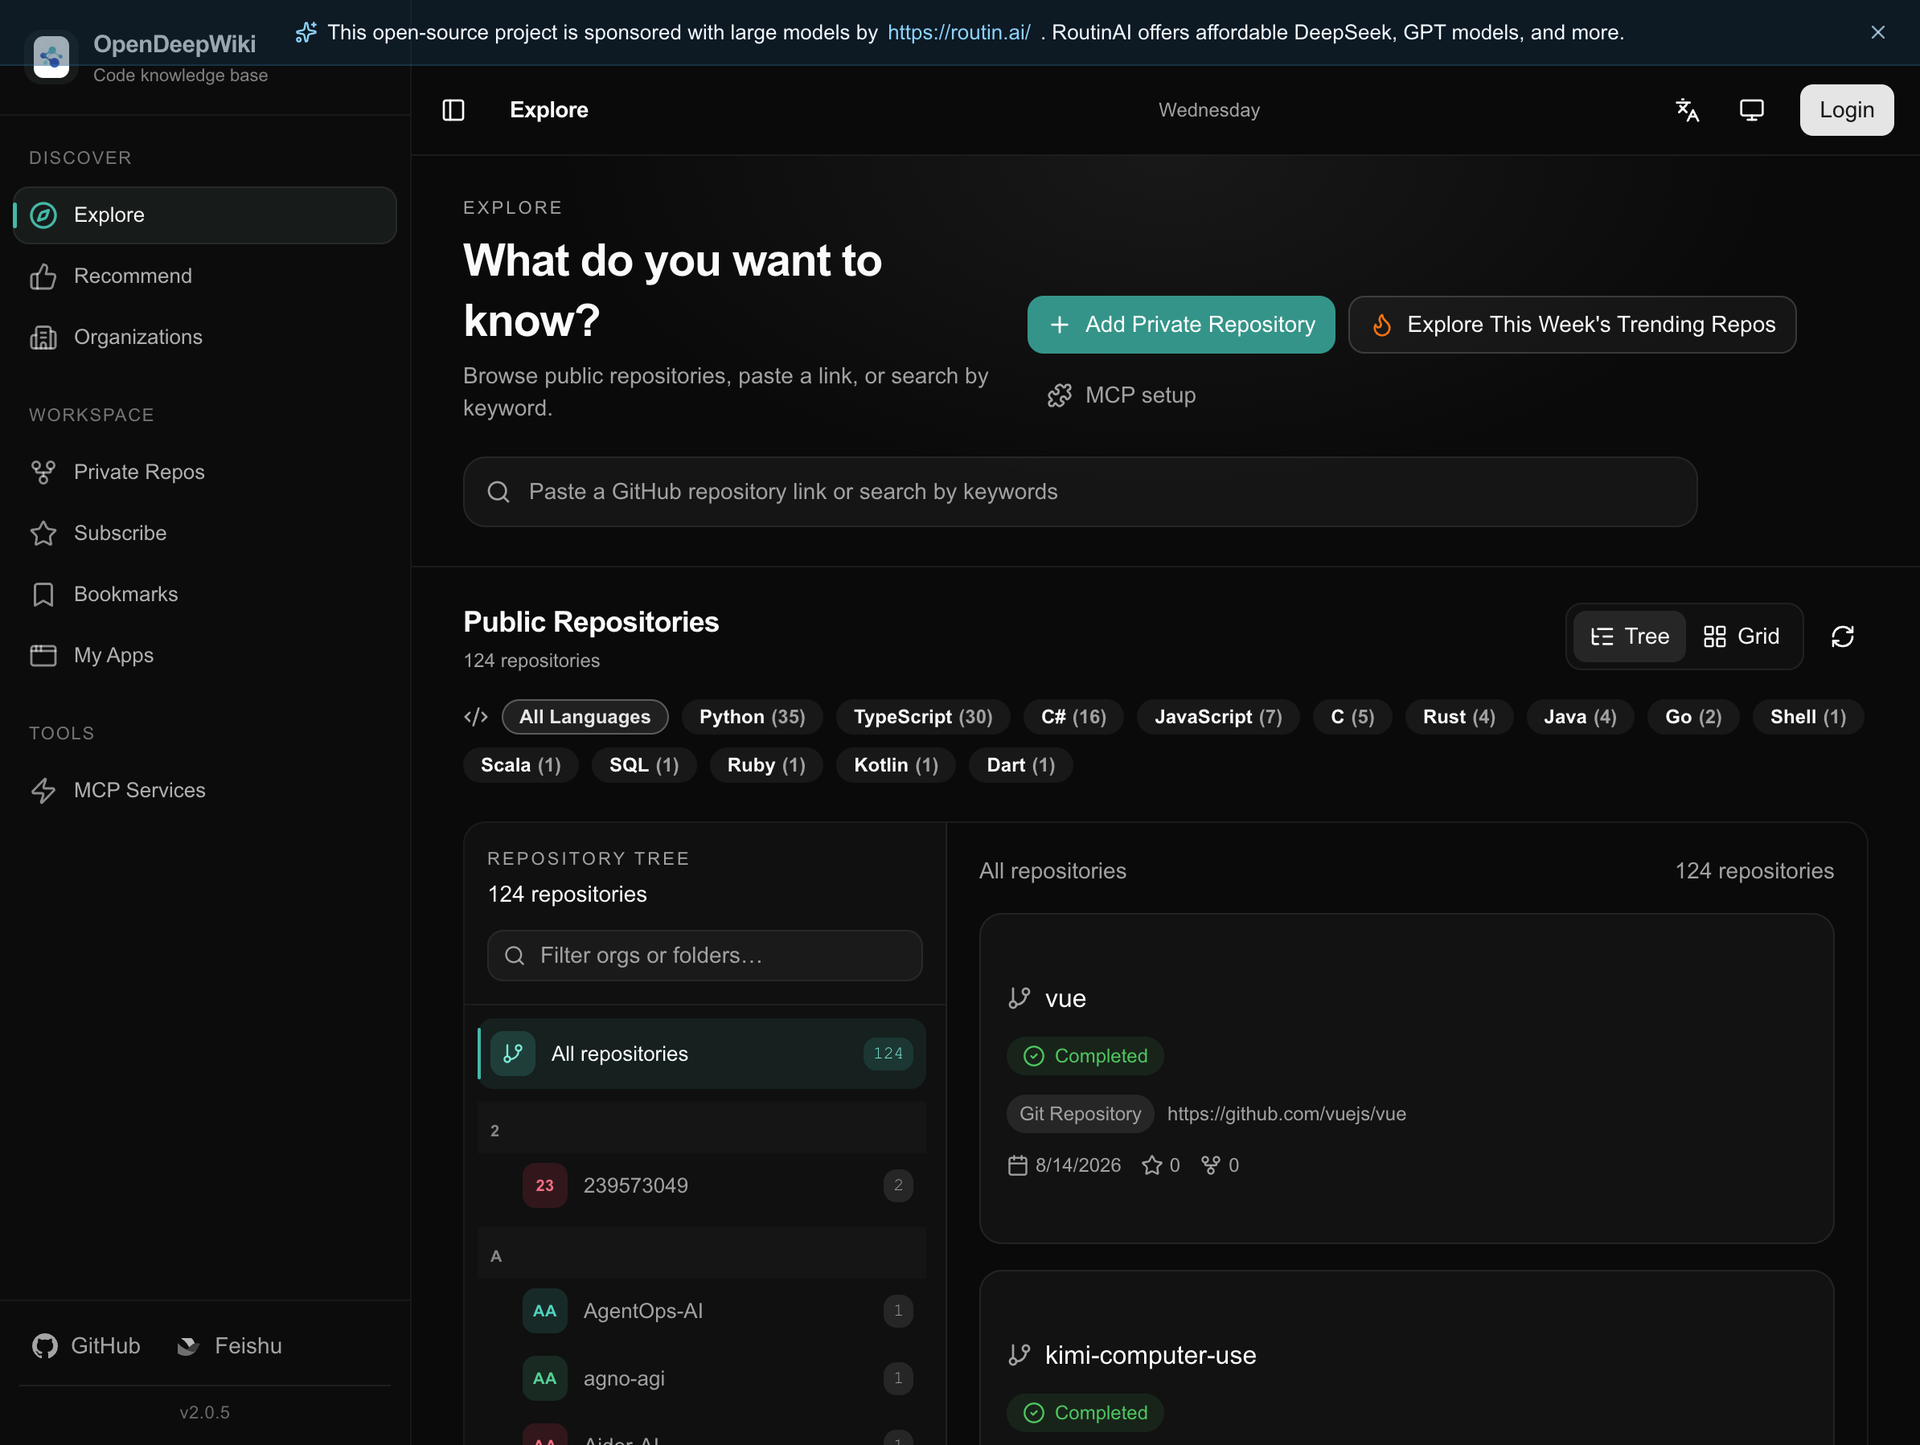The height and width of the screenshot is (1445, 1920).
Task: Filter by Ruby (1)
Action: (766, 764)
